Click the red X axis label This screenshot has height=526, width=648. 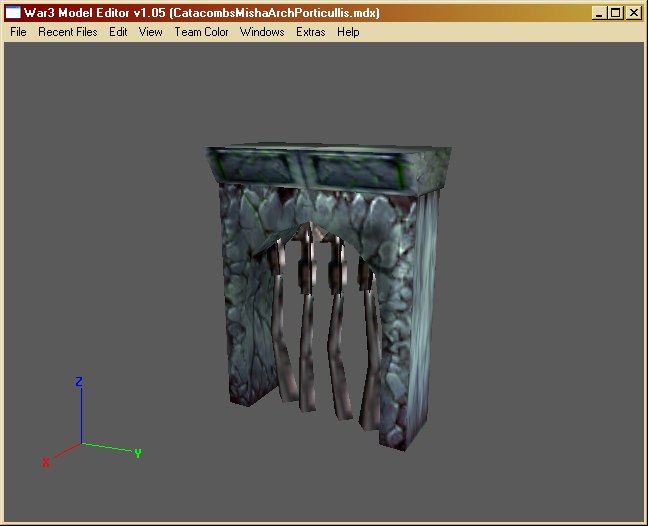point(45,462)
